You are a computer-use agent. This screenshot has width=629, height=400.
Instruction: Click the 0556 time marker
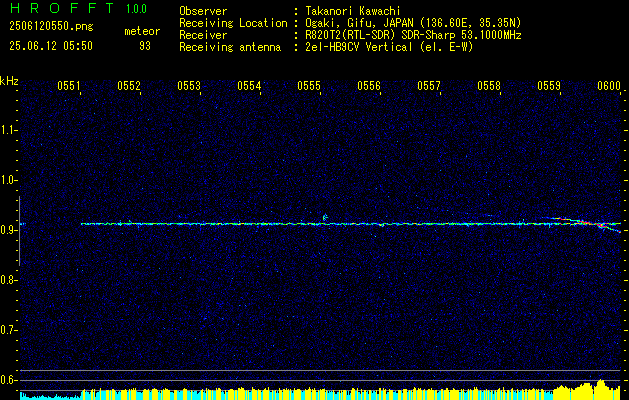(x=369, y=86)
